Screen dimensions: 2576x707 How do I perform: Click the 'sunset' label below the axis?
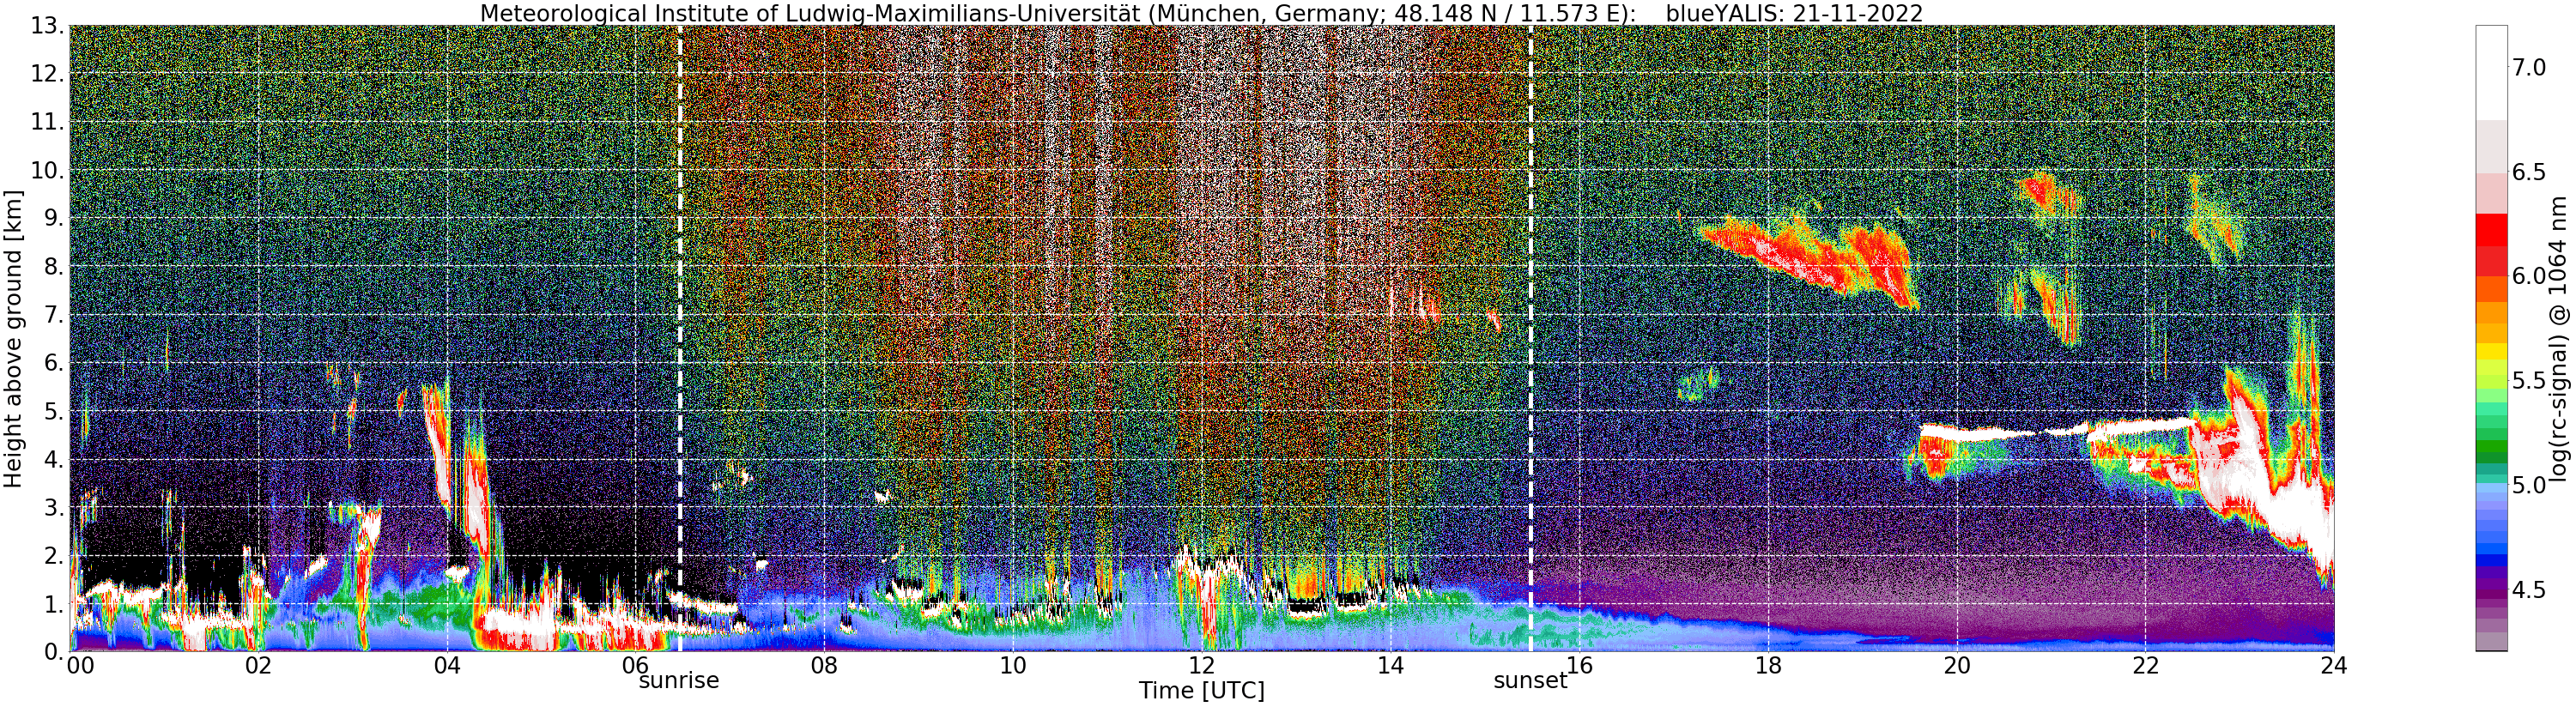(1530, 681)
